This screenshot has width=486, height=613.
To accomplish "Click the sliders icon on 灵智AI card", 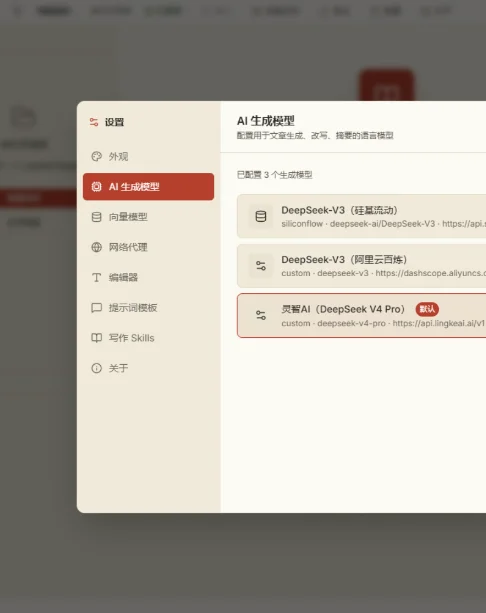I will point(261,315).
